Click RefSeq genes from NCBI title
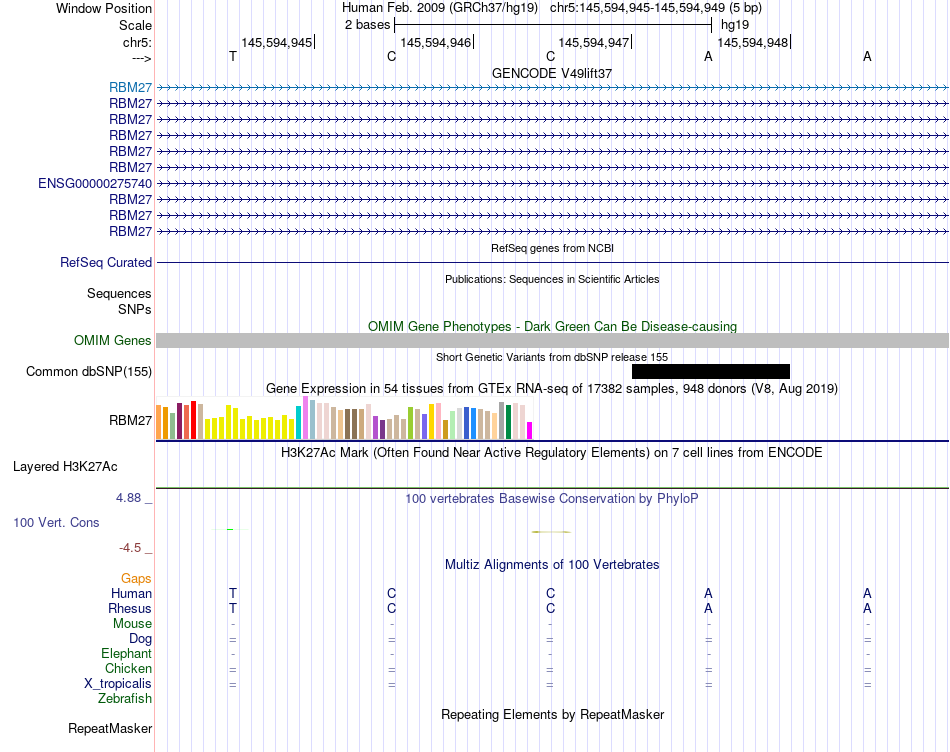 click(x=552, y=248)
